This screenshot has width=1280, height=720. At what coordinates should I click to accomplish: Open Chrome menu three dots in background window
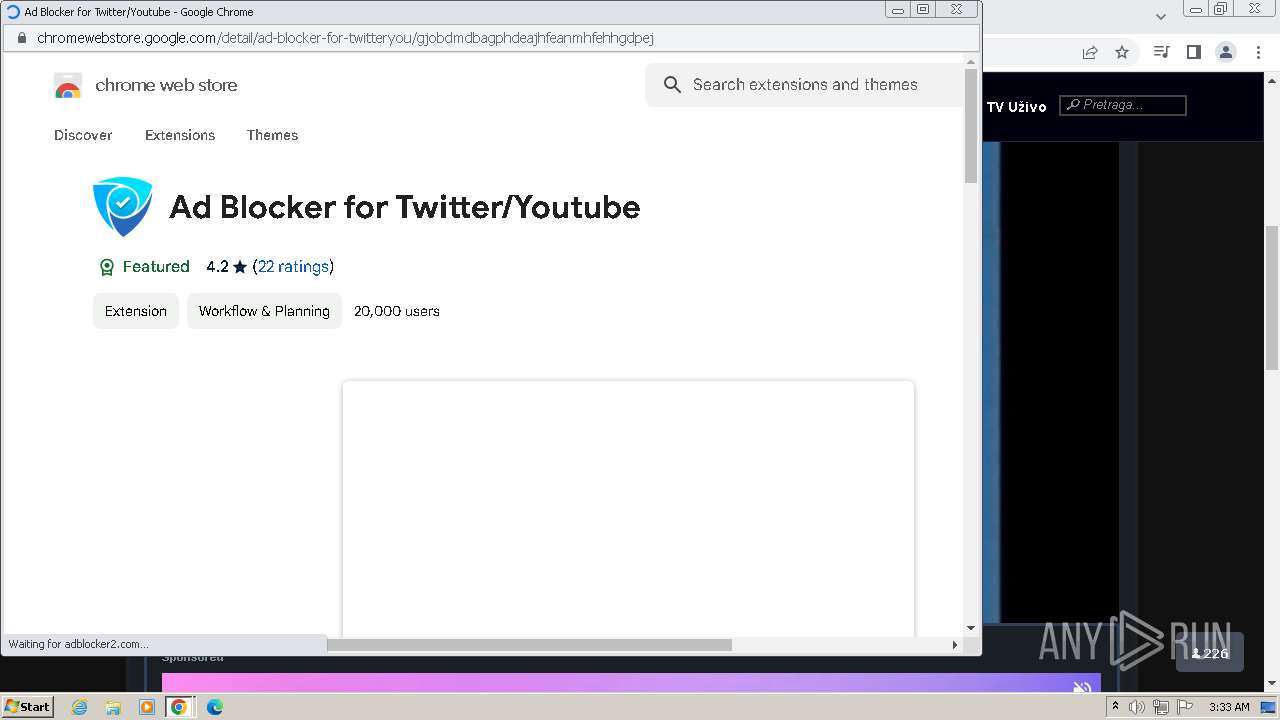pos(1256,52)
